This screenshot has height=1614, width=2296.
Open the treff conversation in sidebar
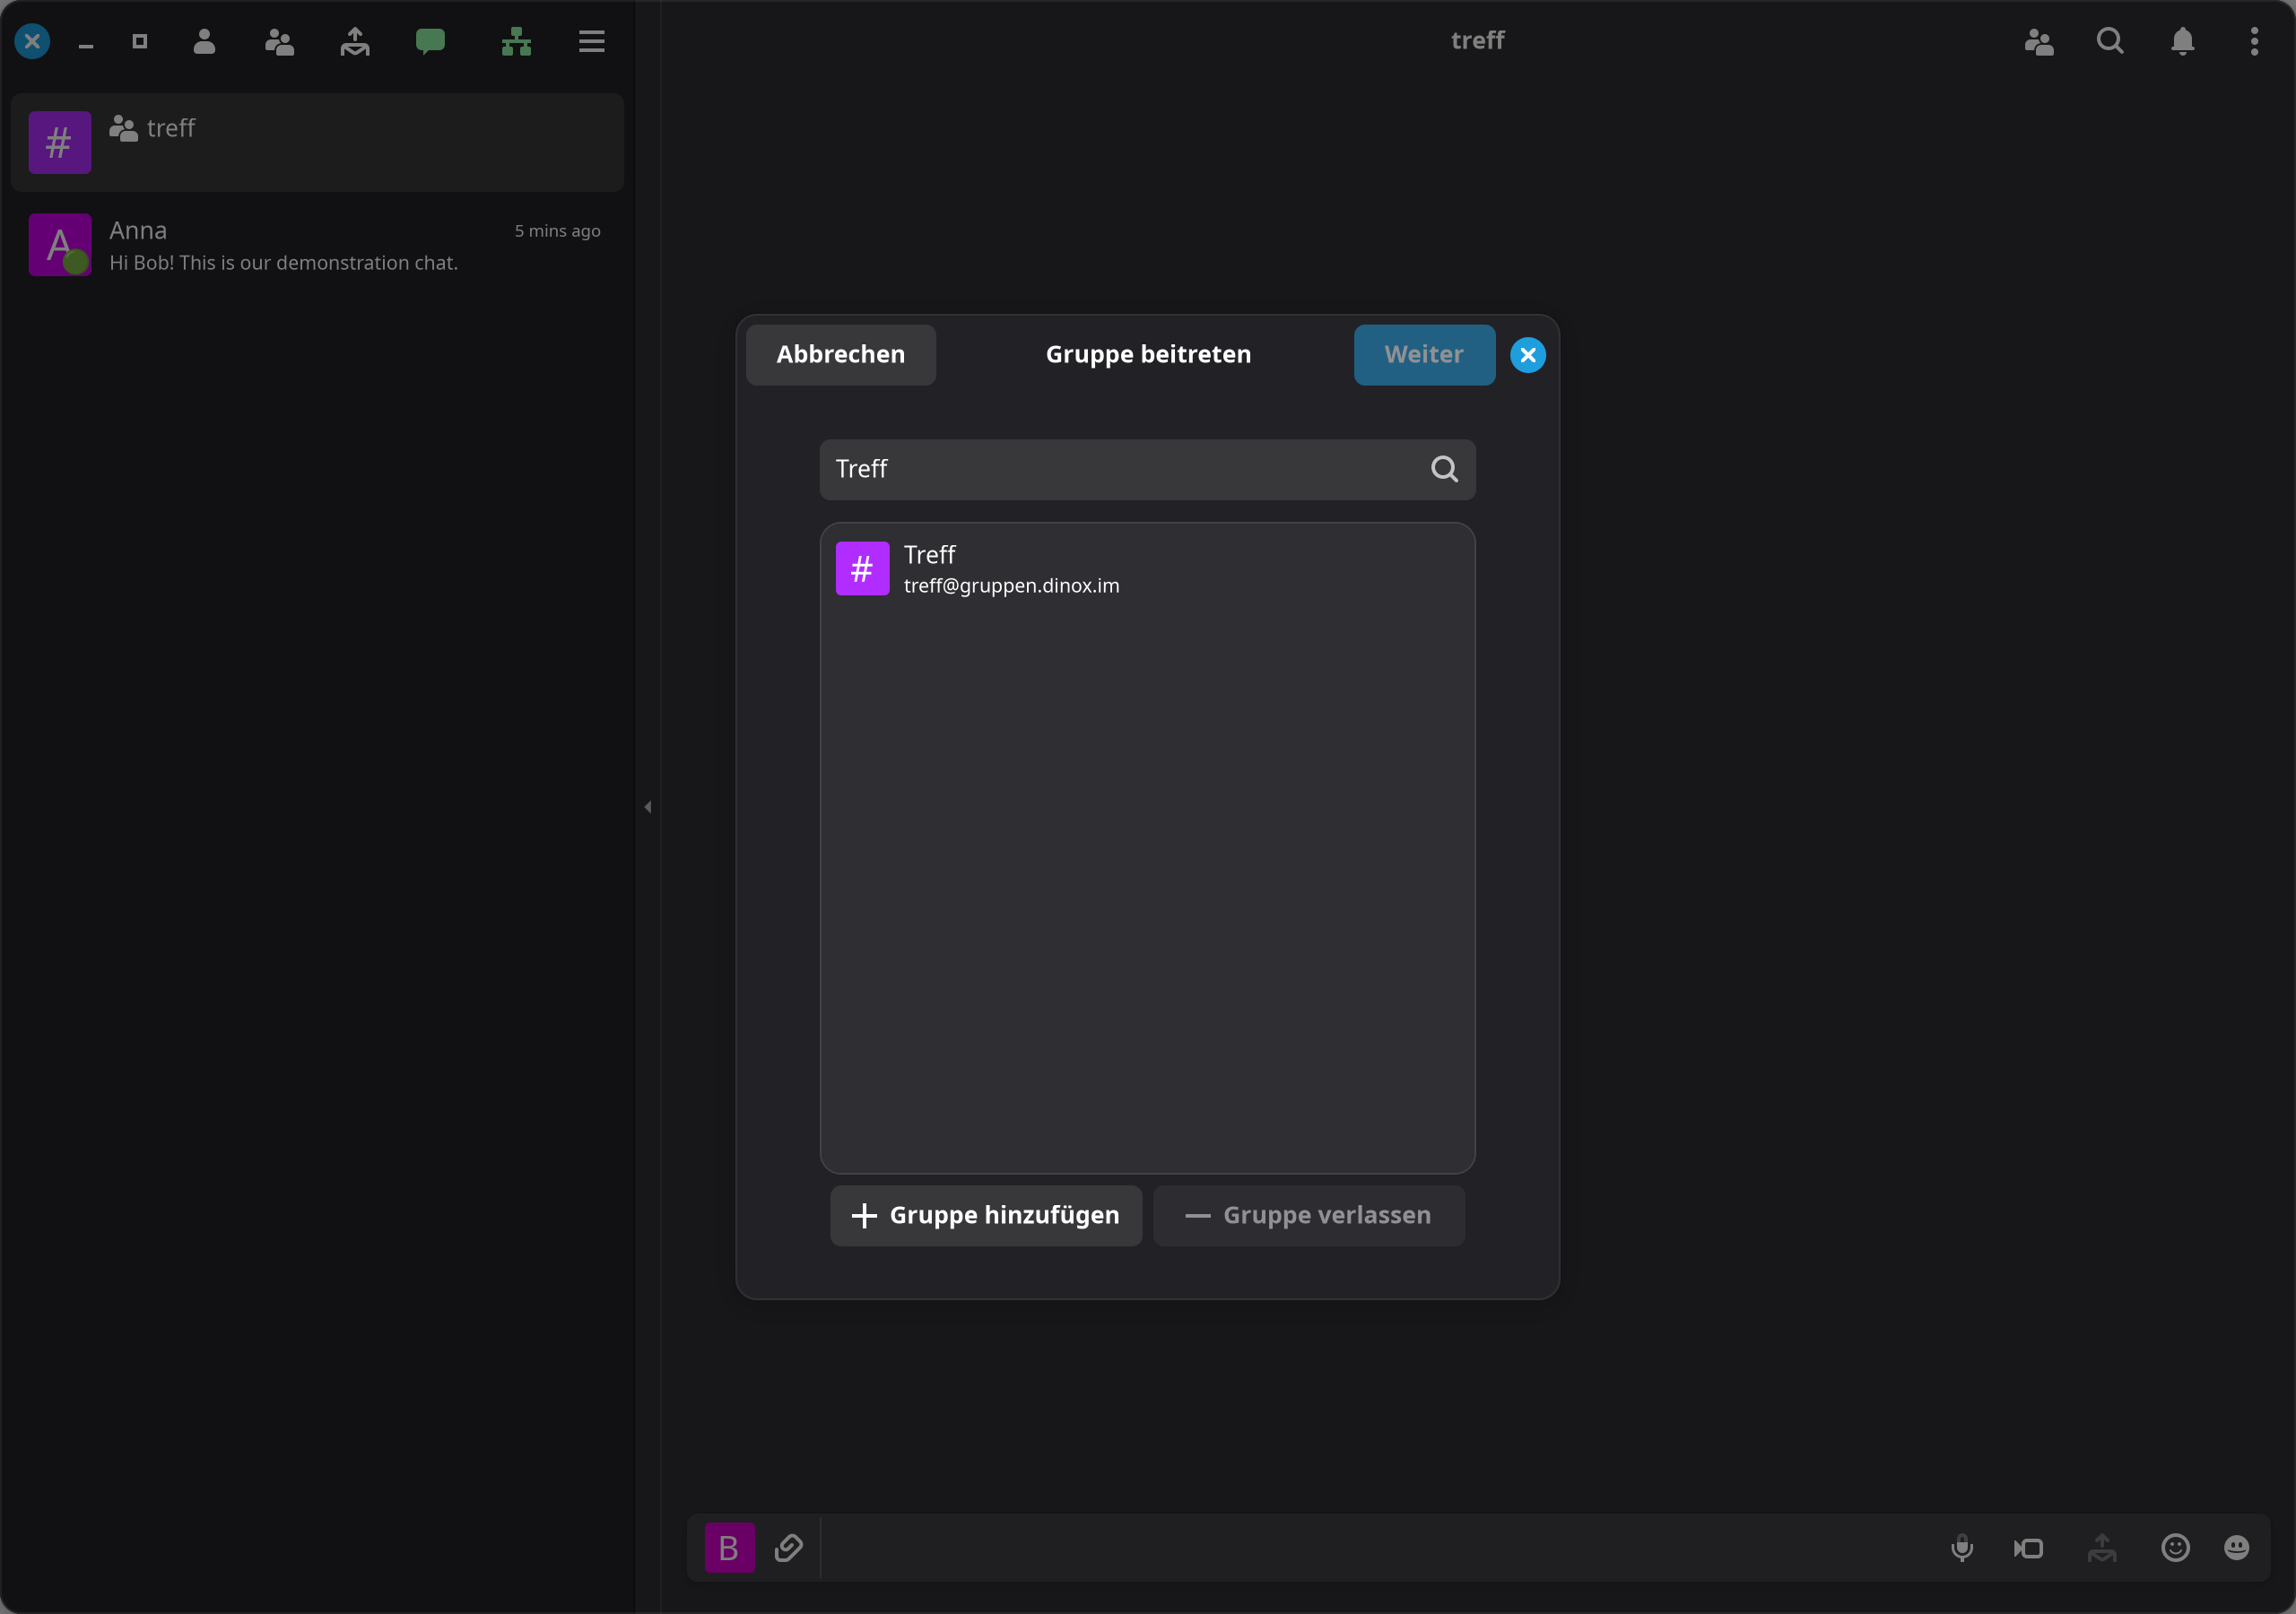[x=317, y=143]
